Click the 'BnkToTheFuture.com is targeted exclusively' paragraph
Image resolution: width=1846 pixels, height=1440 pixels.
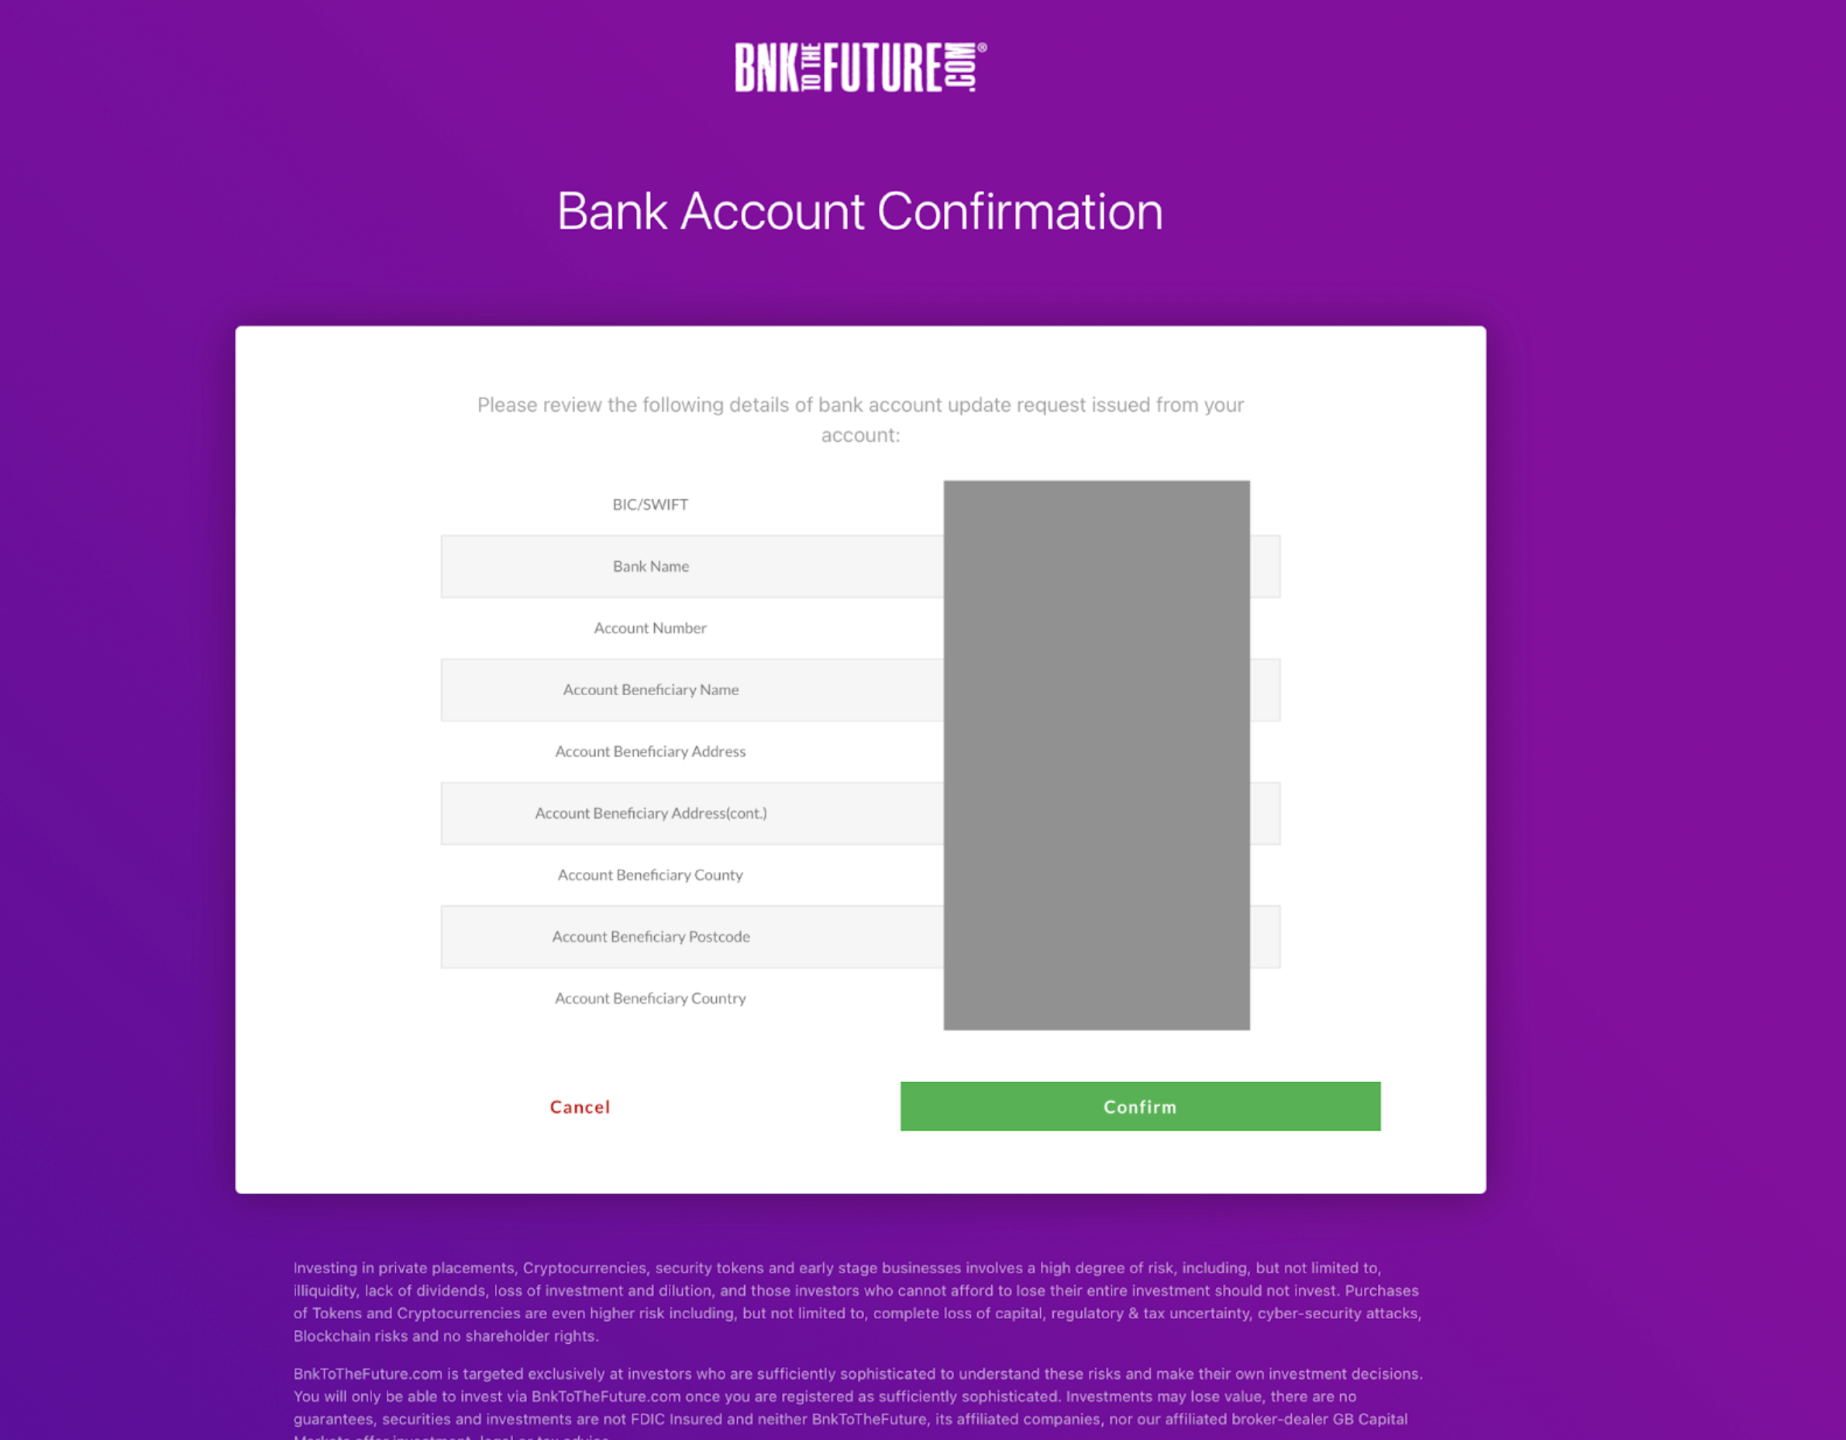857,1396
